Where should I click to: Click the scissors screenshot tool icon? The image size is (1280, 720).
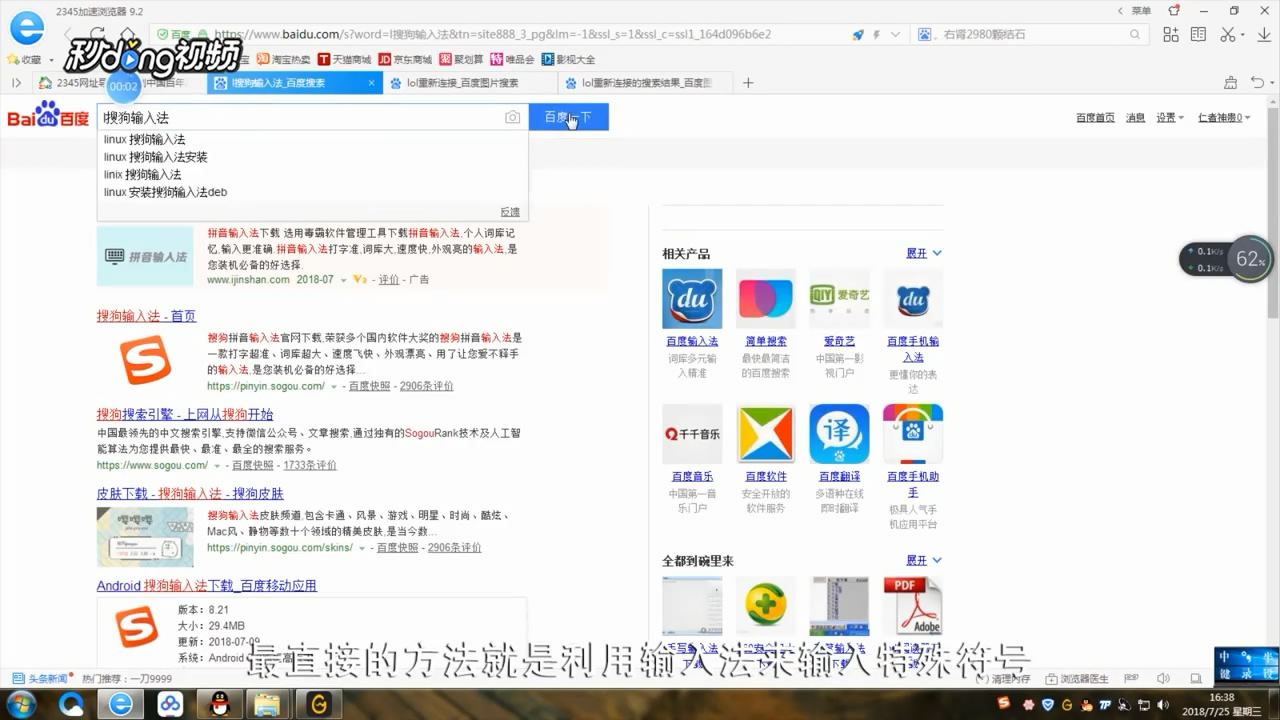(x=1228, y=34)
